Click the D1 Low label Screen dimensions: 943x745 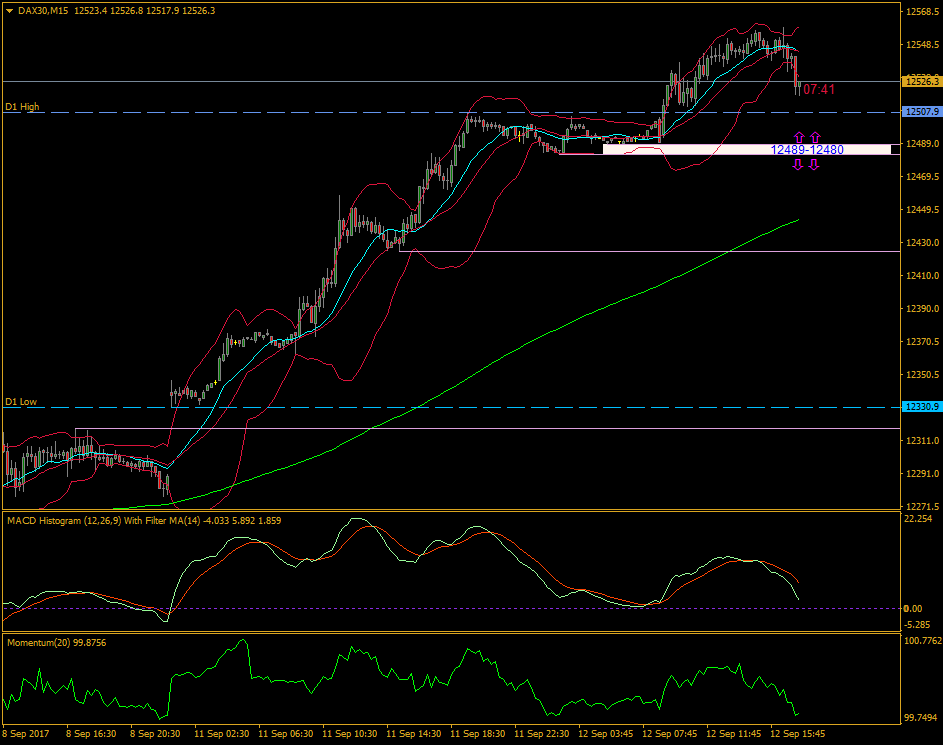[20, 400]
